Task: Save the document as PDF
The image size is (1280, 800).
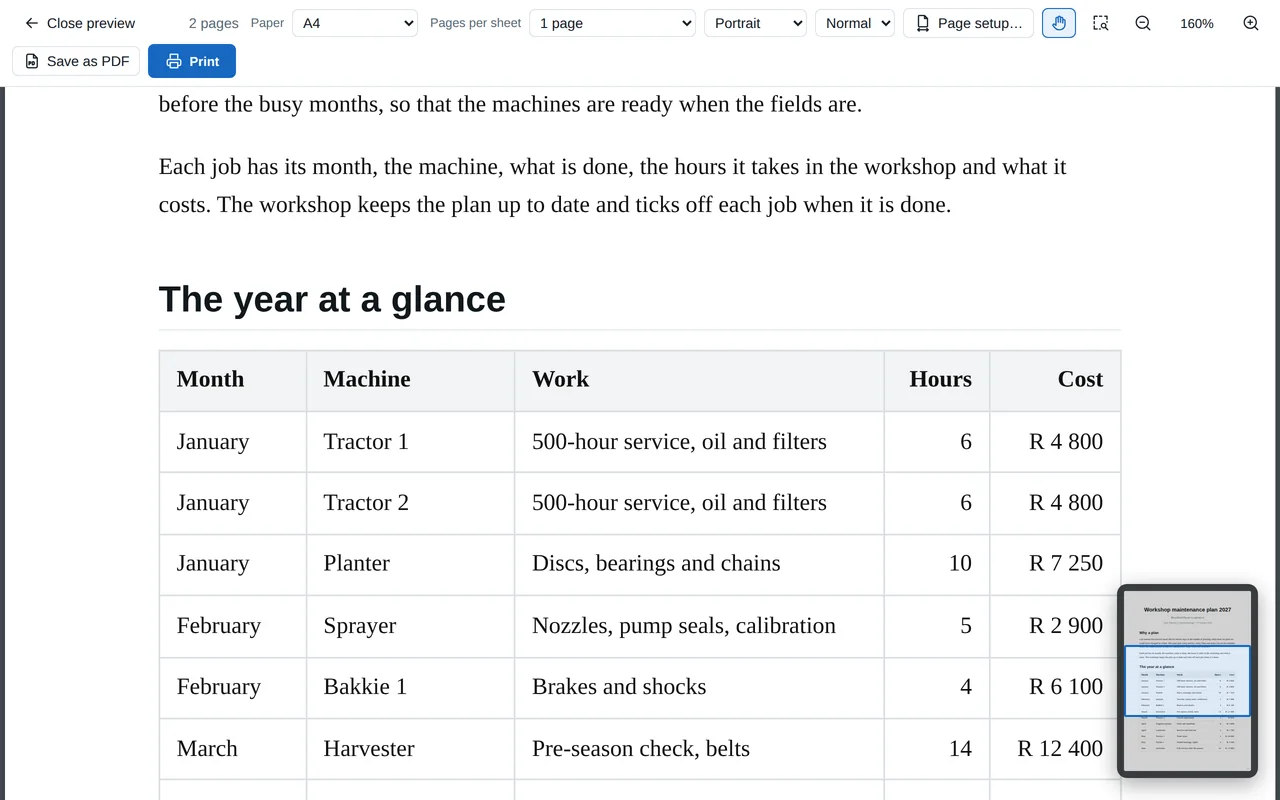Action: point(76,61)
